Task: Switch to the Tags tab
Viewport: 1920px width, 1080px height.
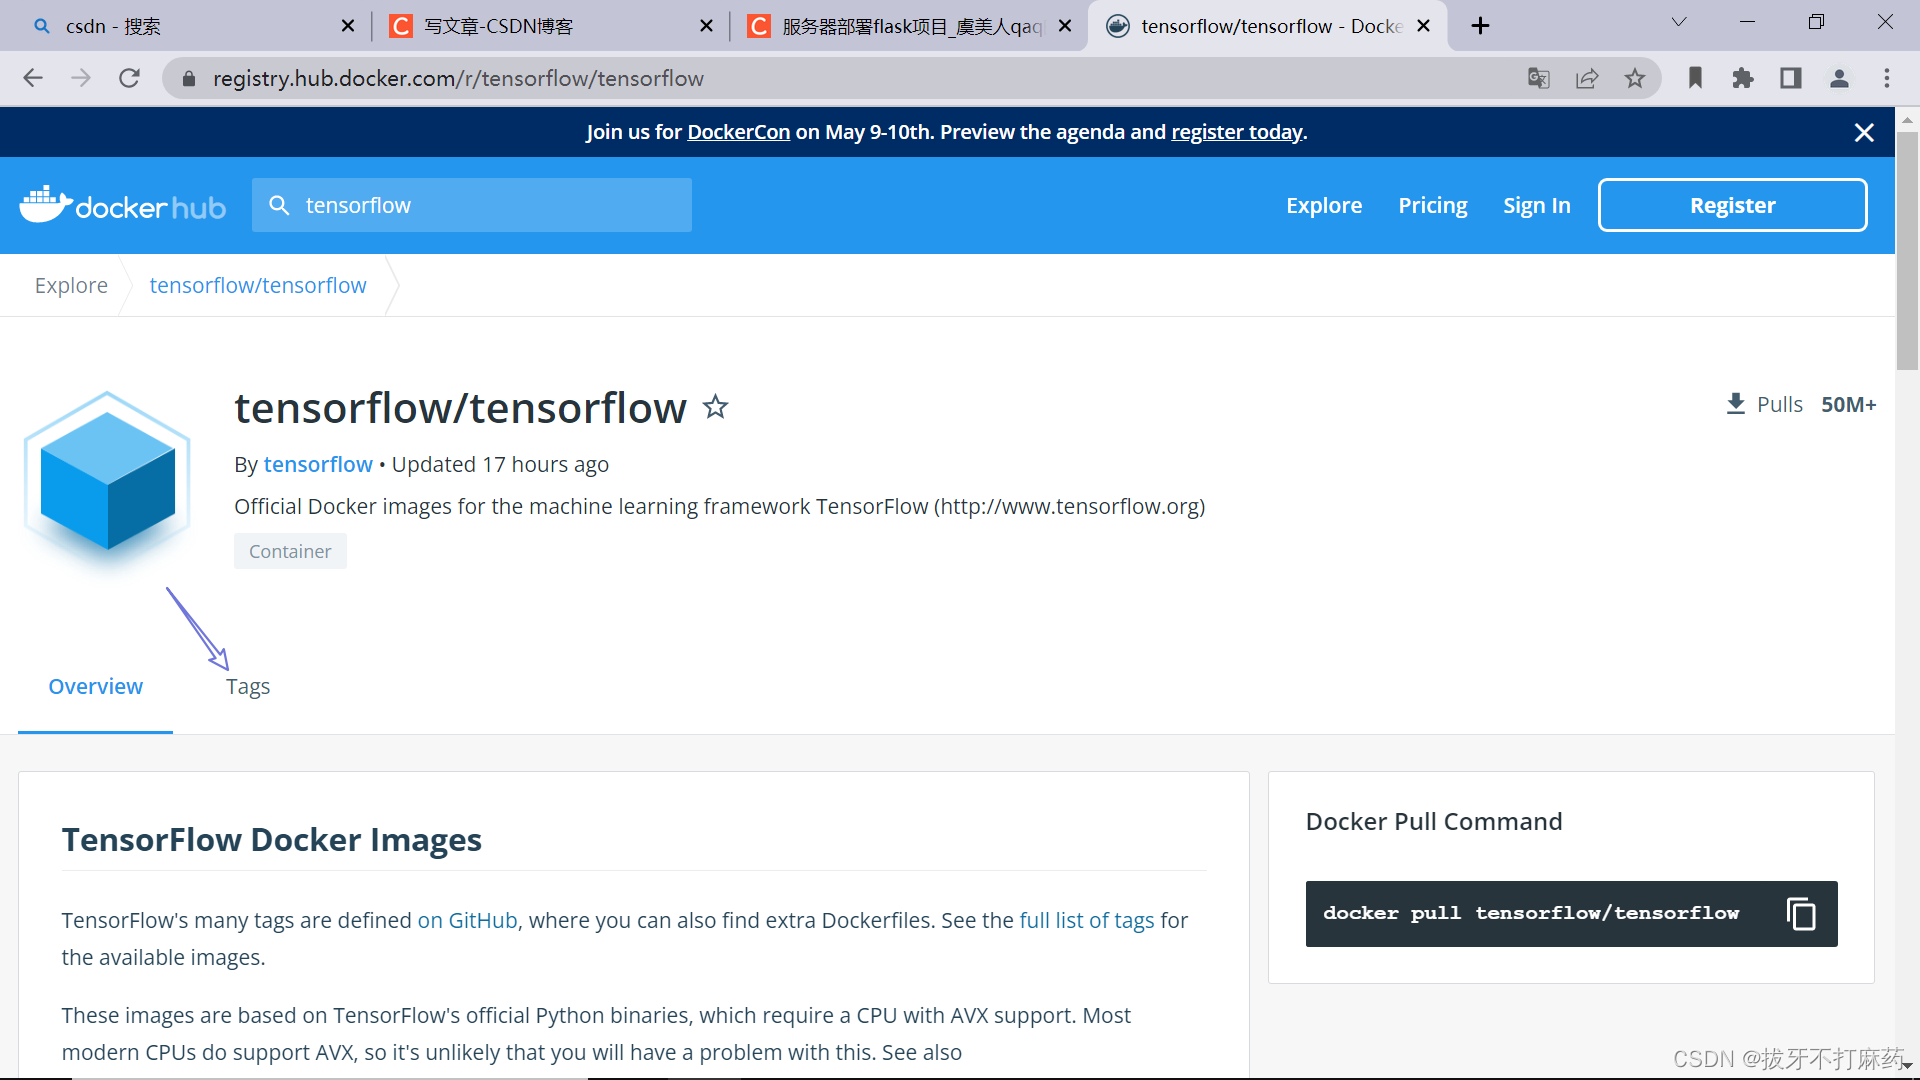Action: click(x=248, y=687)
